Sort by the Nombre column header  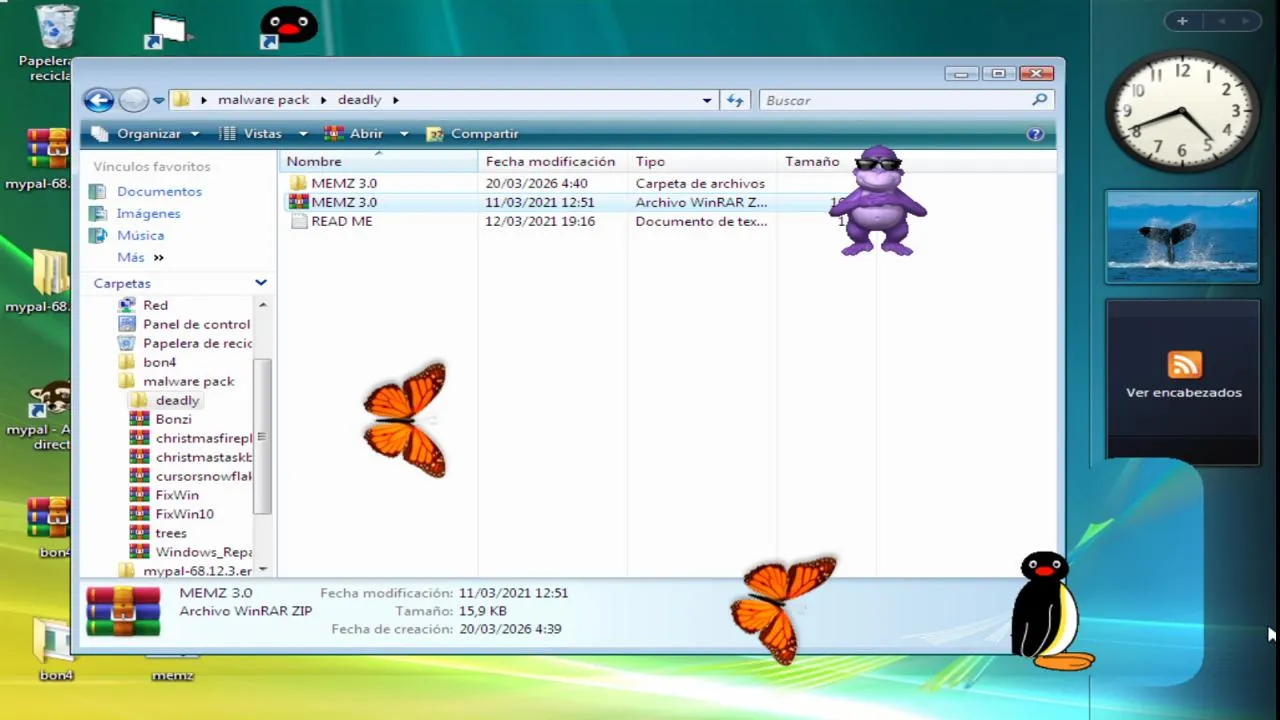[x=378, y=161]
